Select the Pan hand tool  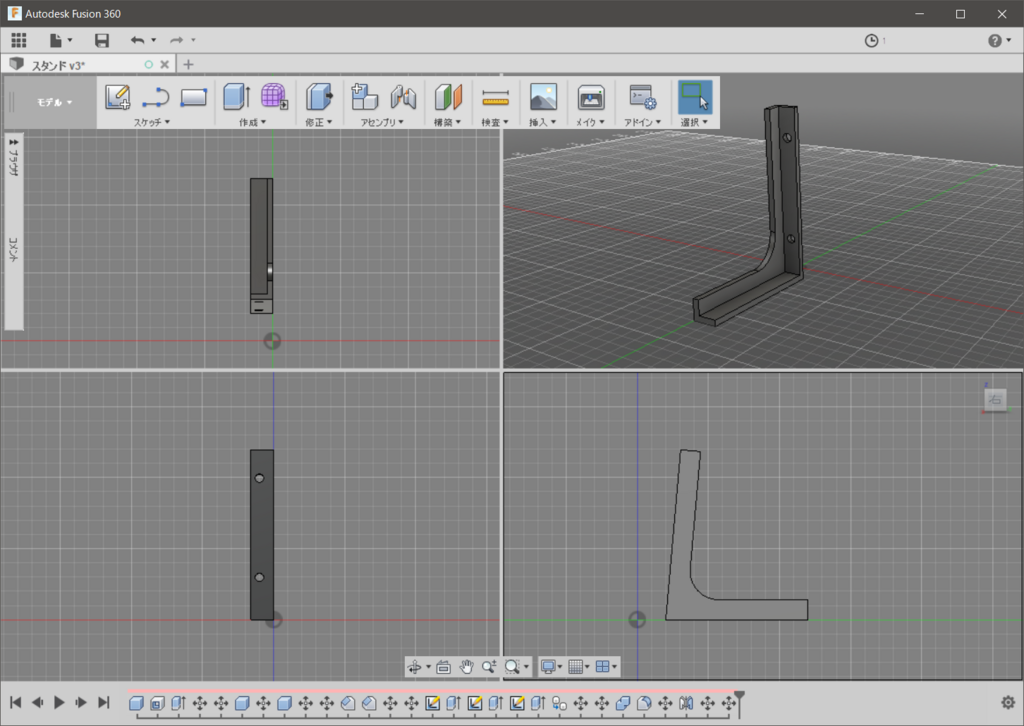point(466,667)
